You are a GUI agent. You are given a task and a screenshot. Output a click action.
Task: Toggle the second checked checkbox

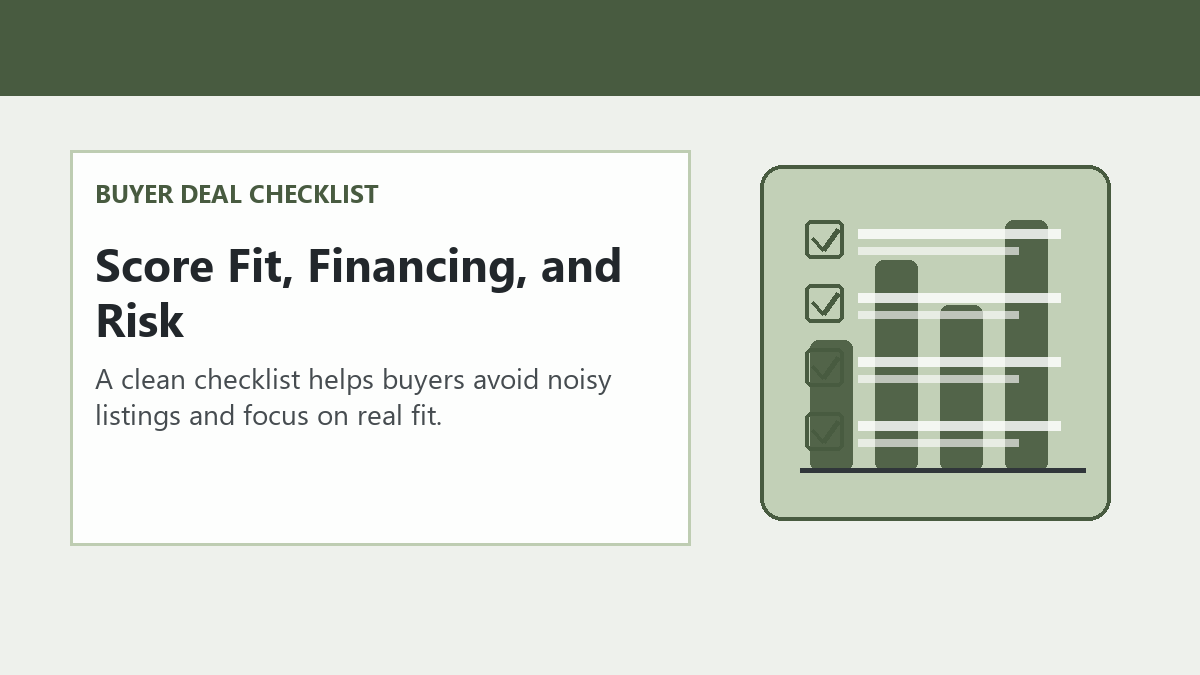coord(824,304)
